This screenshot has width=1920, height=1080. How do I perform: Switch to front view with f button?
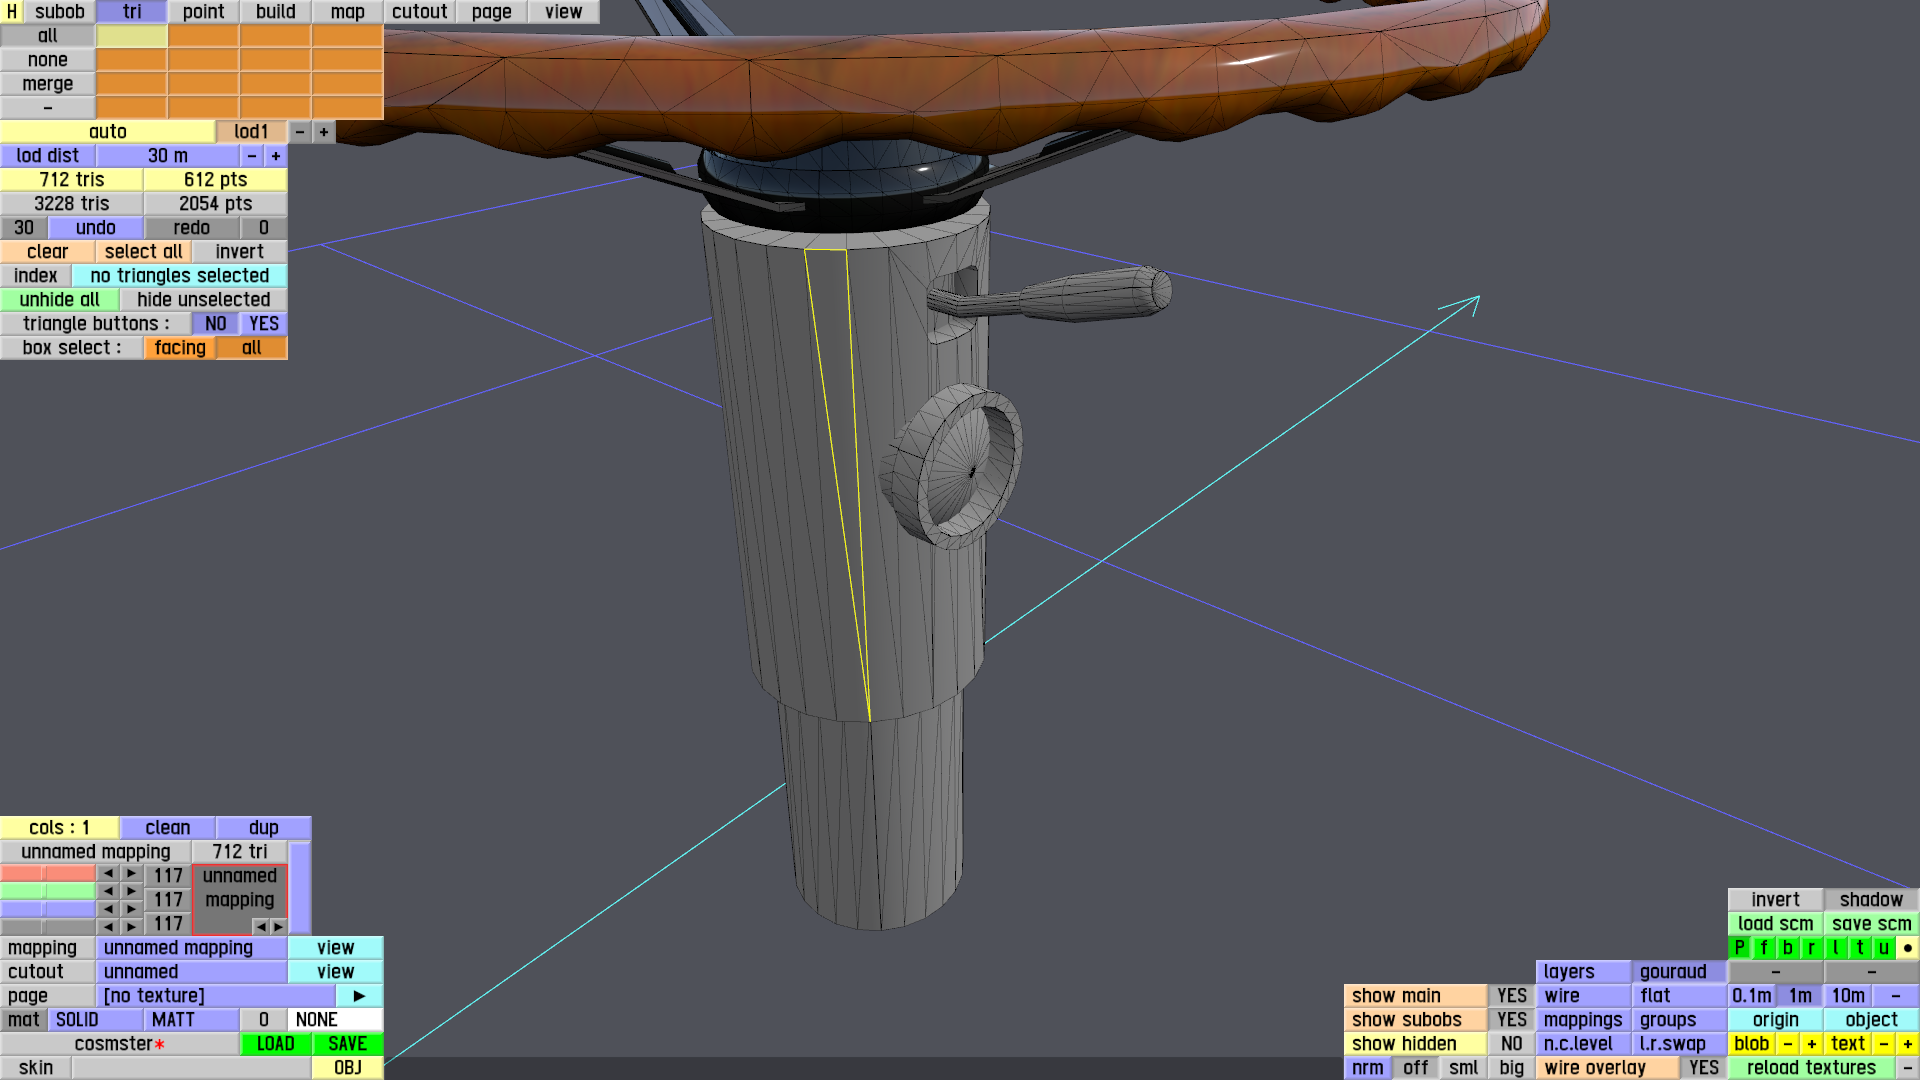click(x=1763, y=947)
